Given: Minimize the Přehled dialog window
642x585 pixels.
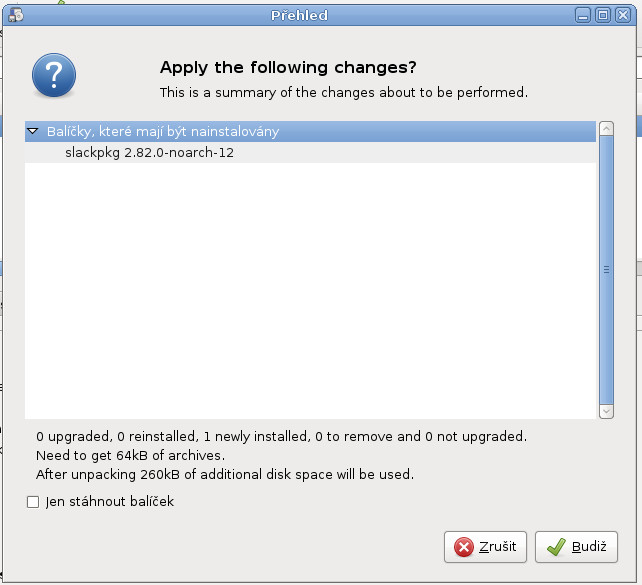Looking at the screenshot, I should [583, 16].
